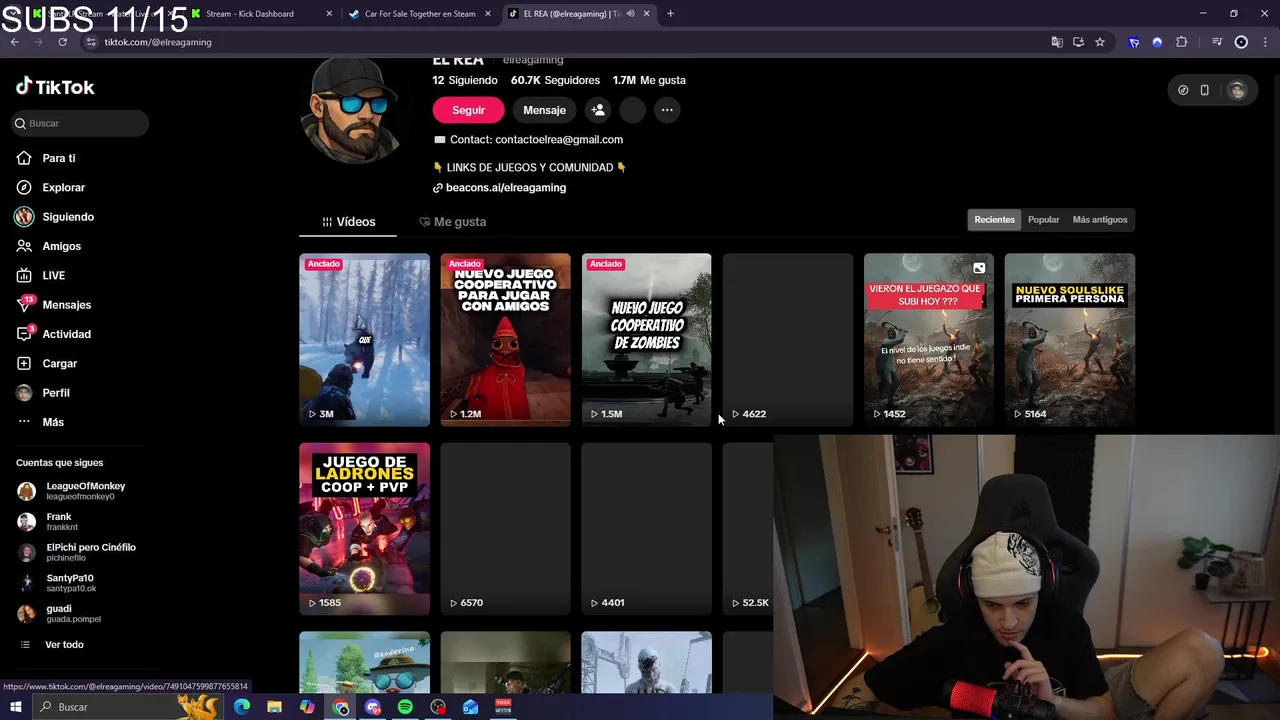Screen dimensions: 1280x720
Task: Open a new browser tab
Action: point(670,14)
